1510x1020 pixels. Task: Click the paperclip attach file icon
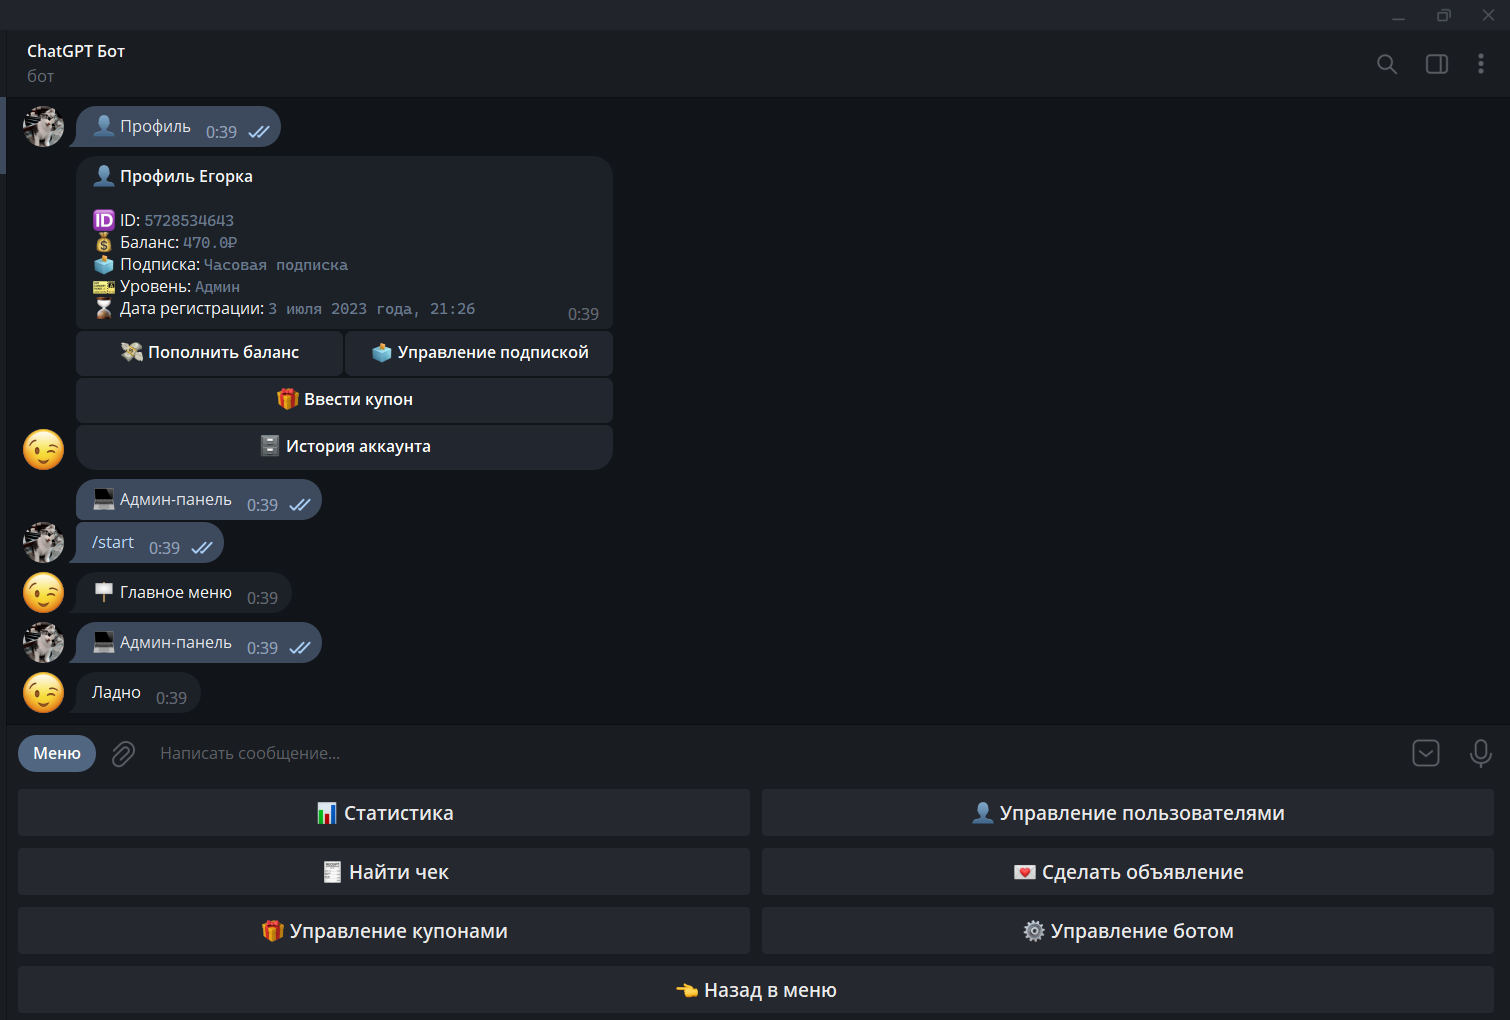[x=123, y=754]
